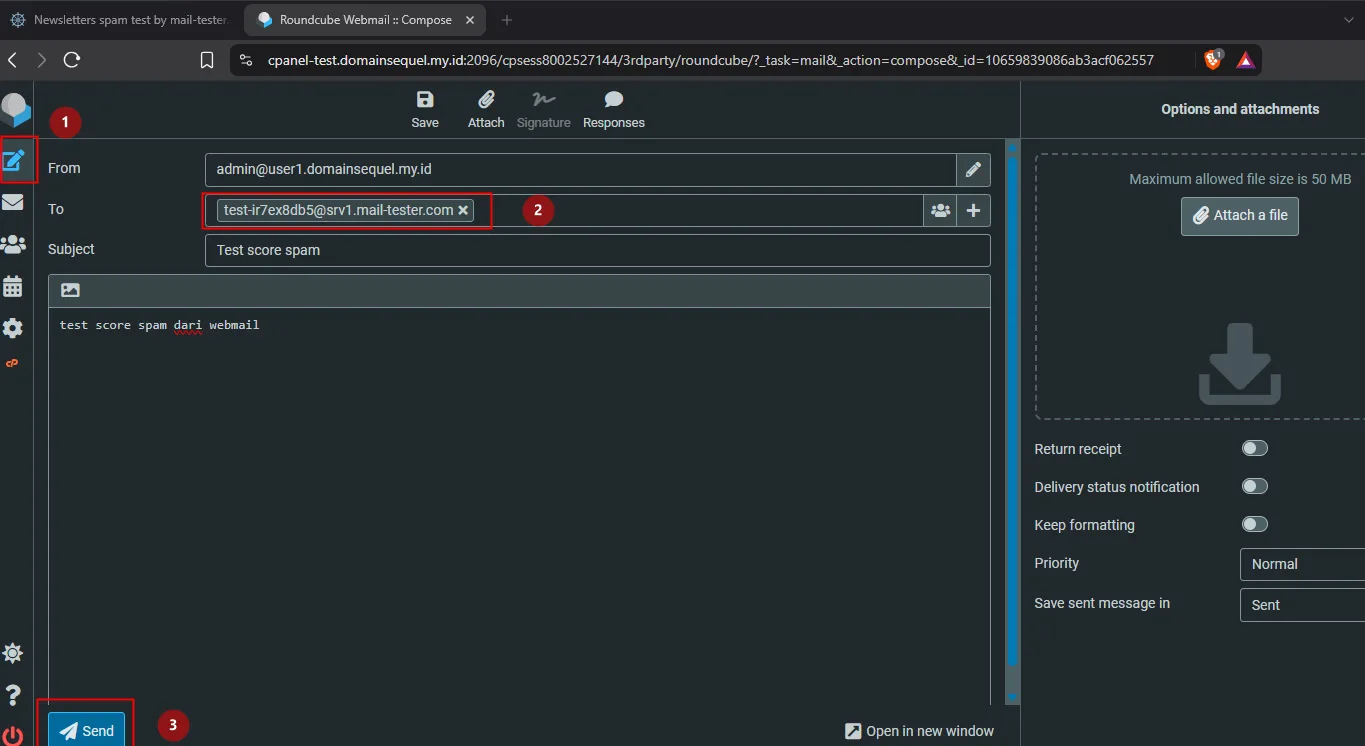This screenshot has height=746, width=1365.
Task: Click the Attach paperclip toolbar button
Action: click(486, 110)
